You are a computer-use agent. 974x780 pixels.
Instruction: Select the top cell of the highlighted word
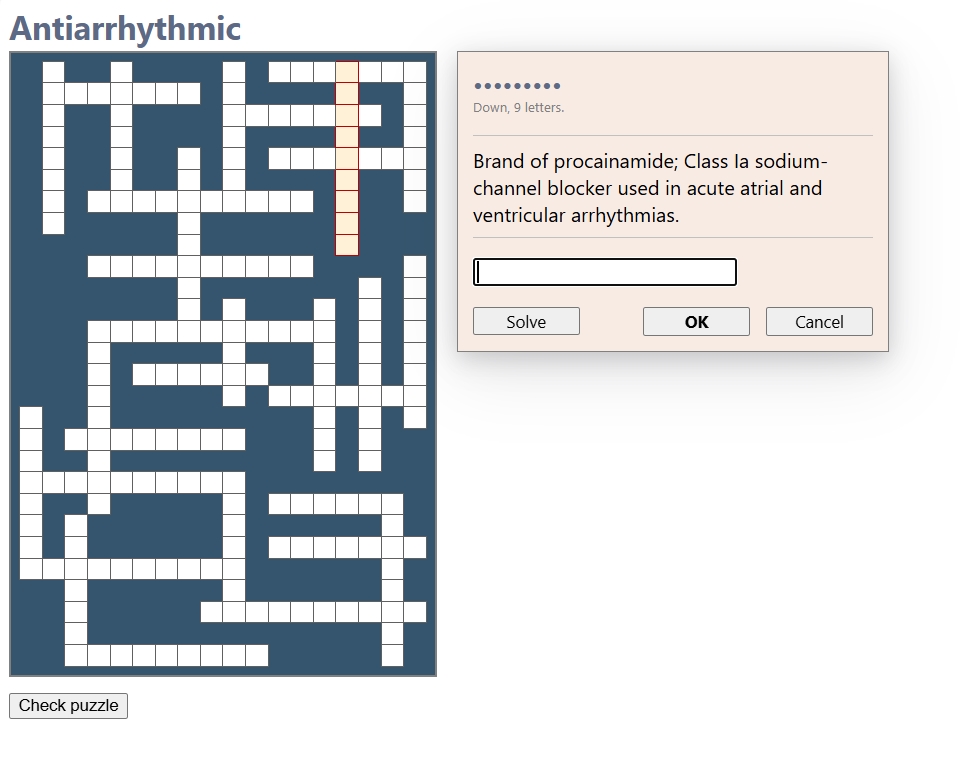coord(347,72)
